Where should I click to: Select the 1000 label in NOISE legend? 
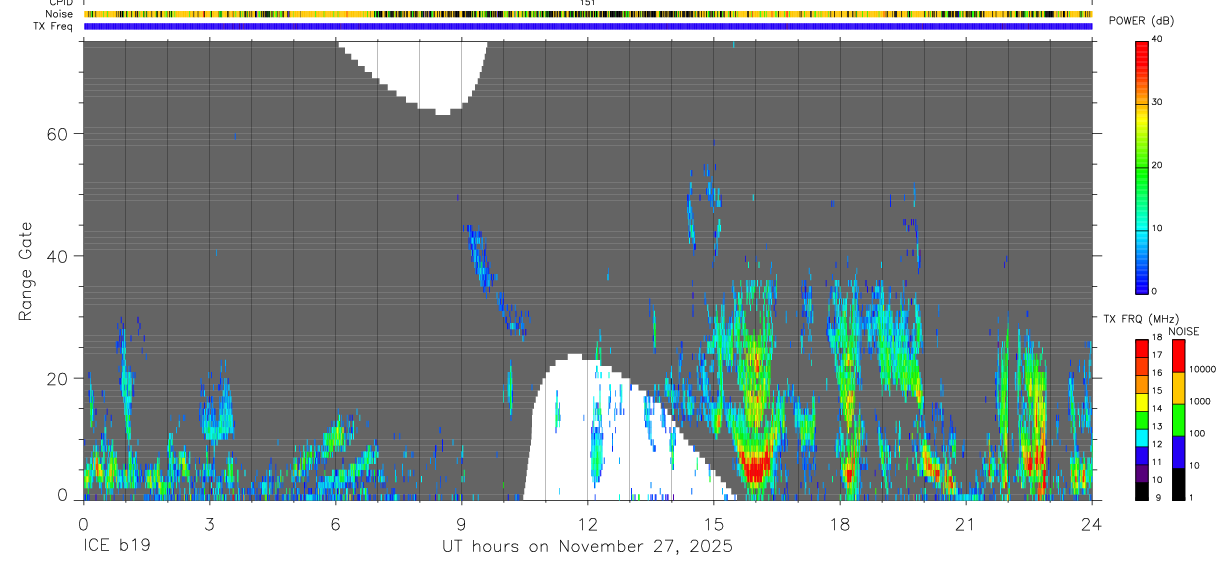tap(1200, 402)
